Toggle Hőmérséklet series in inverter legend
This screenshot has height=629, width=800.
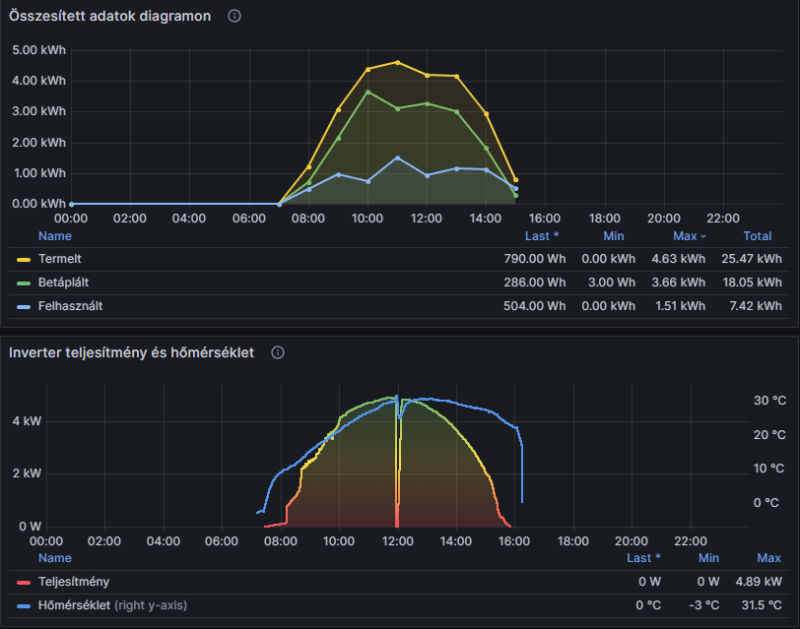coord(74,605)
